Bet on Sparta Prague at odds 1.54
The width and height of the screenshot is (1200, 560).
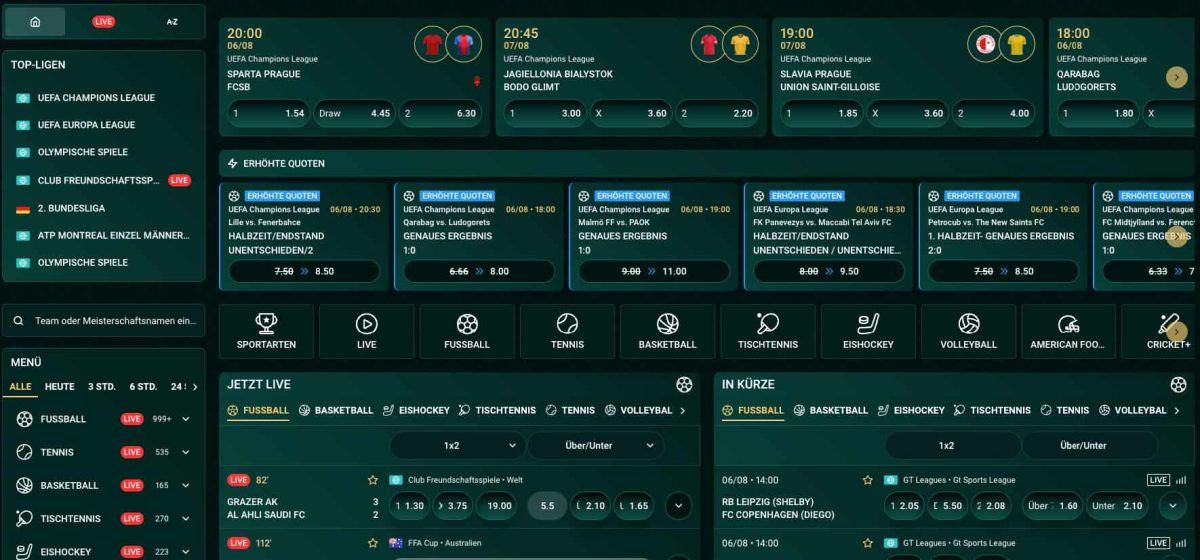(267, 113)
